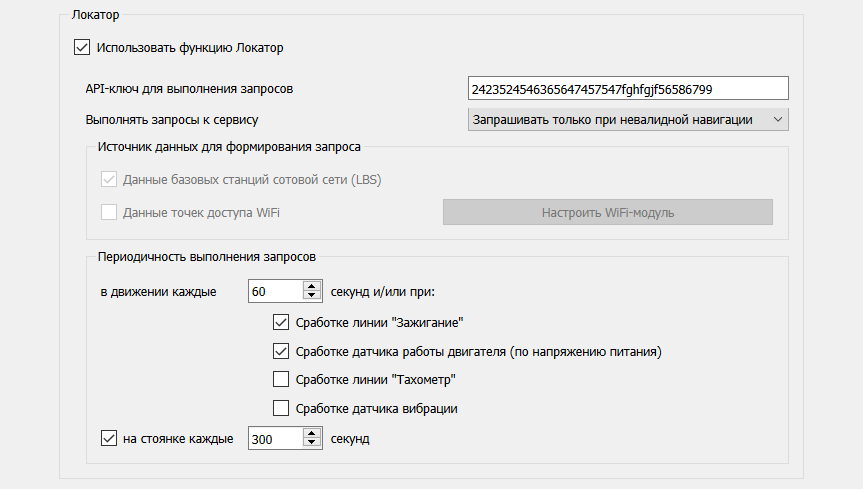Uncheck "Сработке линии Зажигание" checkbox
863x489 pixels.
pos(281,323)
